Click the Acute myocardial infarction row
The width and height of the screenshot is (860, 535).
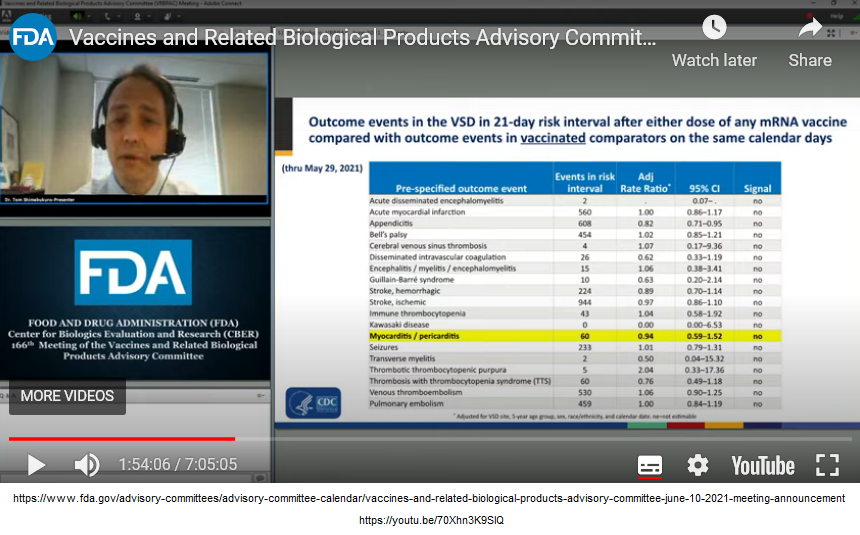[x=575, y=212]
